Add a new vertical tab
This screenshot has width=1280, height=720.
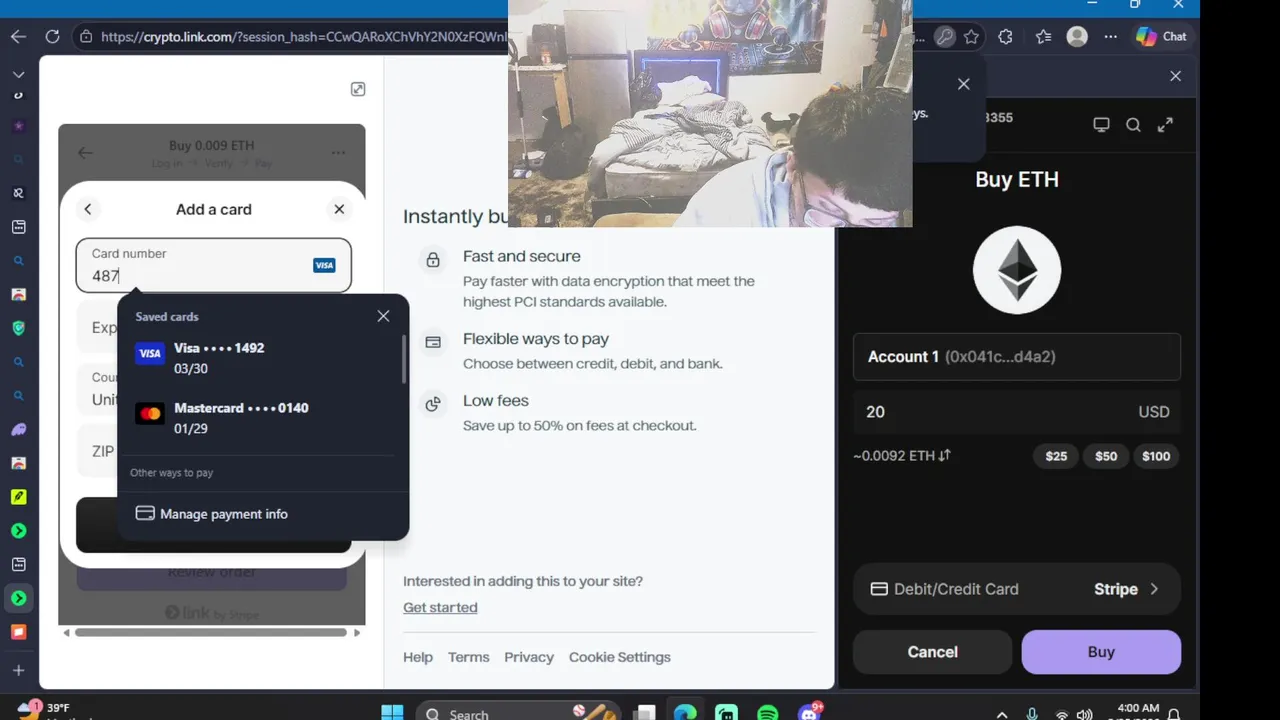coord(18,670)
